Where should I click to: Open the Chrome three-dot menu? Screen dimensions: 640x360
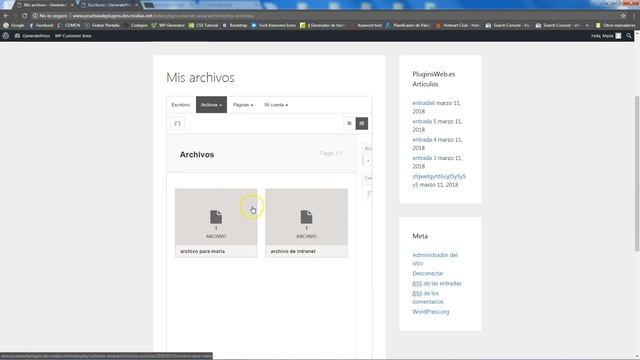click(x=635, y=16)
